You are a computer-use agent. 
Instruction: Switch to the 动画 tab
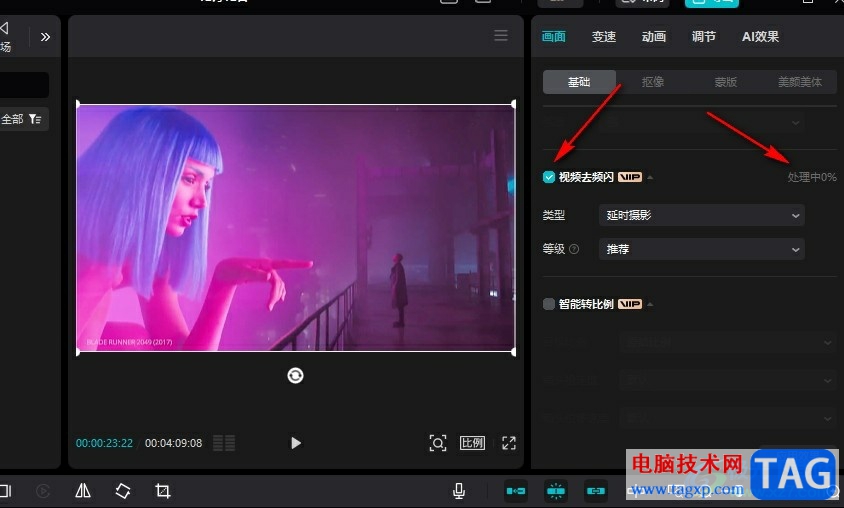[x=653, y=37]
